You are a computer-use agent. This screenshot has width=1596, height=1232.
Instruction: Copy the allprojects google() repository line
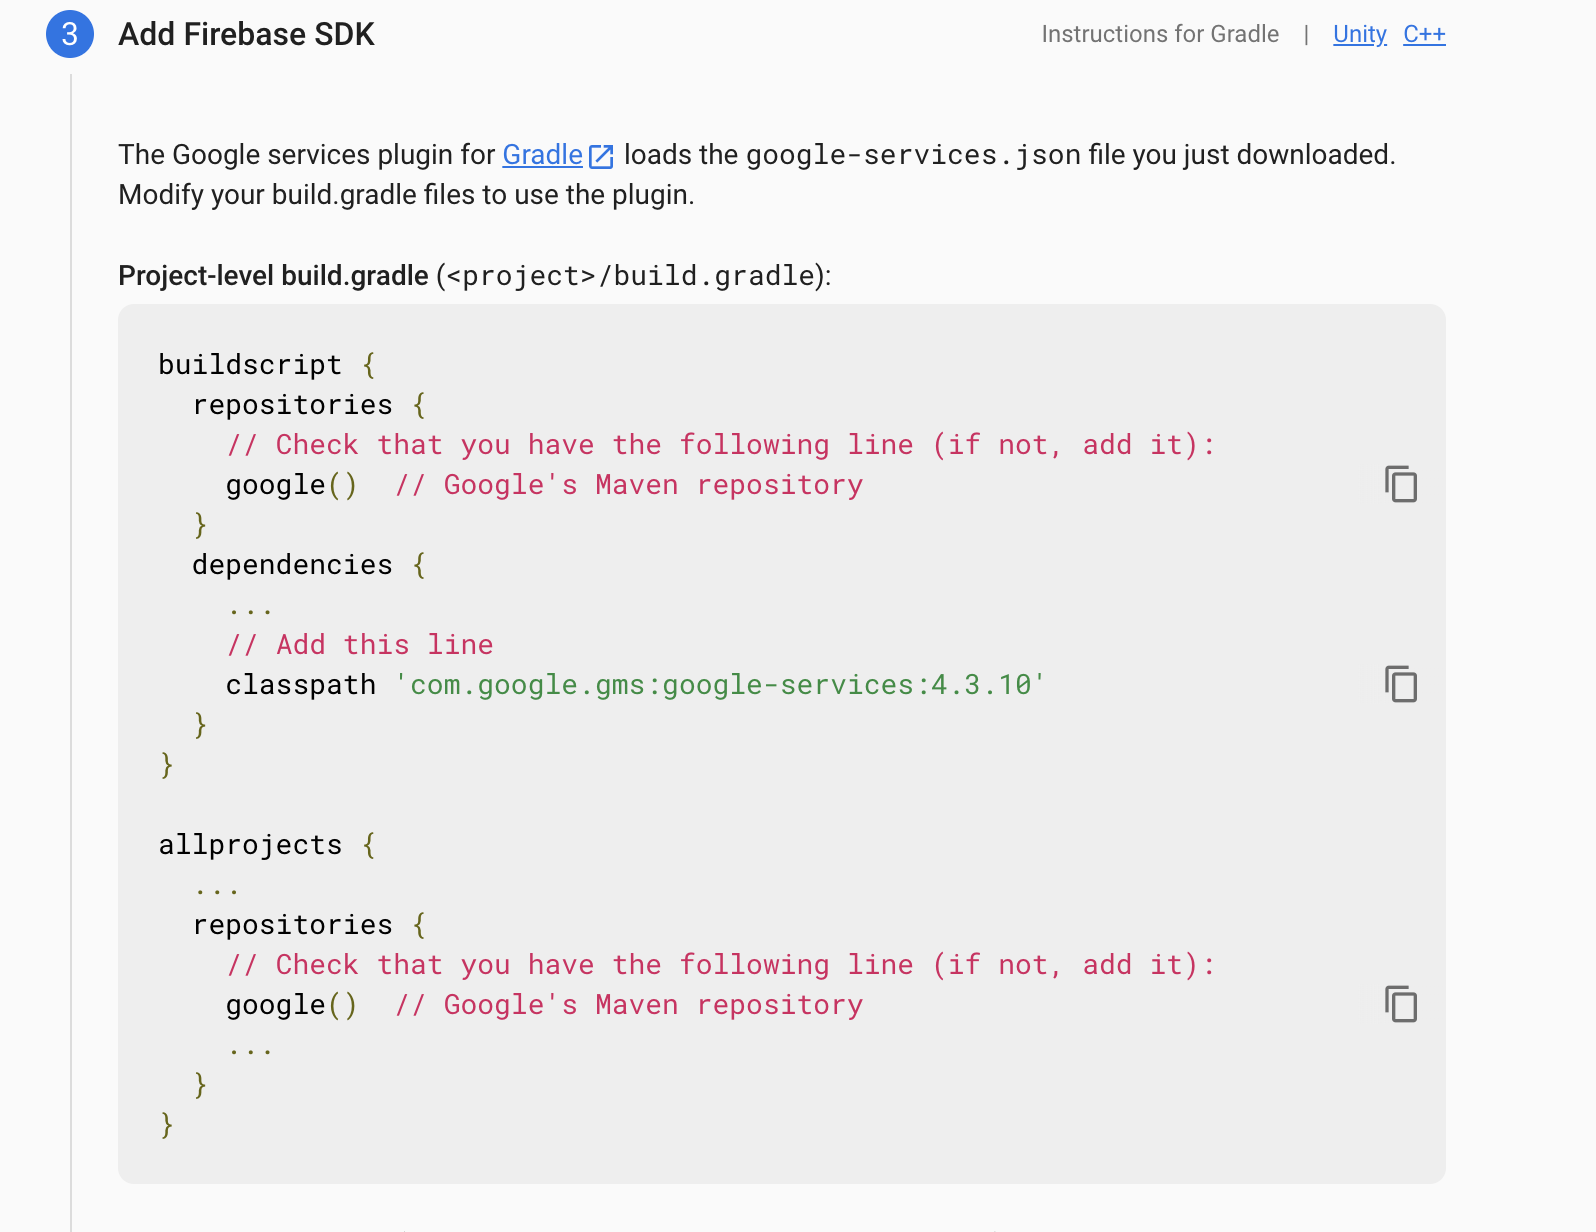[x=1401, y=1004]
